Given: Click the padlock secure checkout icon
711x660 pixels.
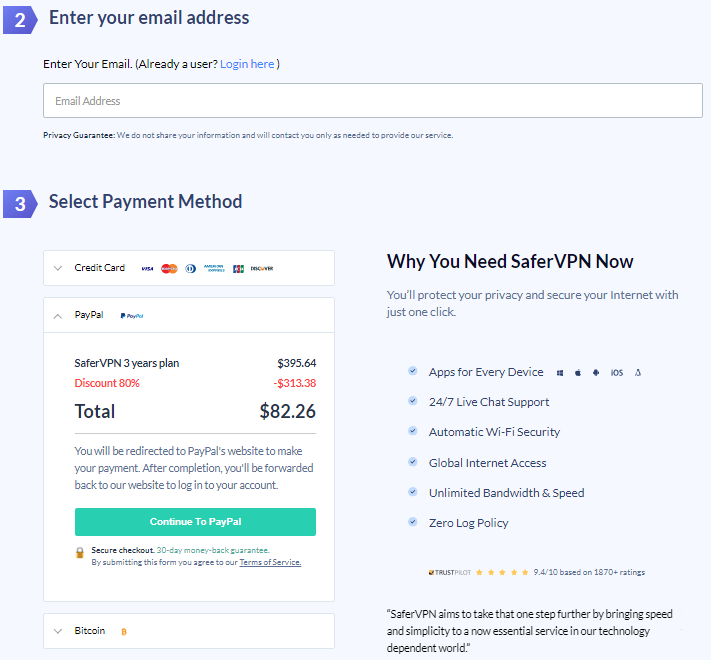Looking at the screenshot, I should [80, 553].
